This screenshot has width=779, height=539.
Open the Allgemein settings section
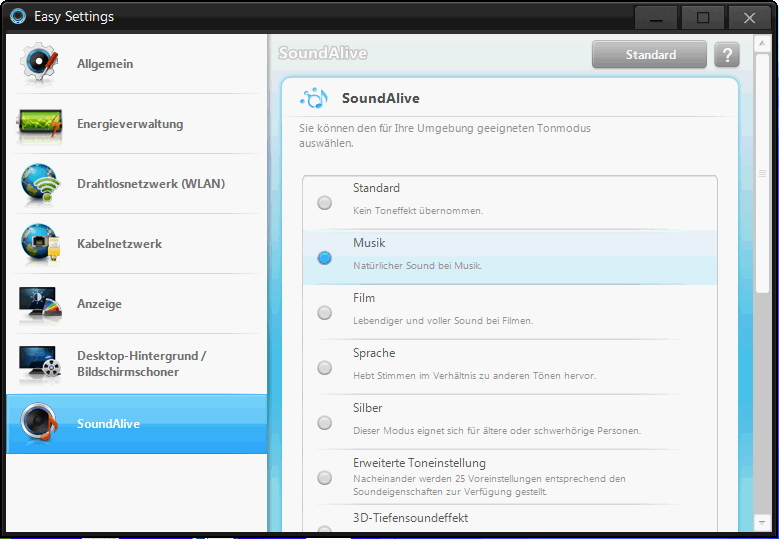(x=137, y=64)
